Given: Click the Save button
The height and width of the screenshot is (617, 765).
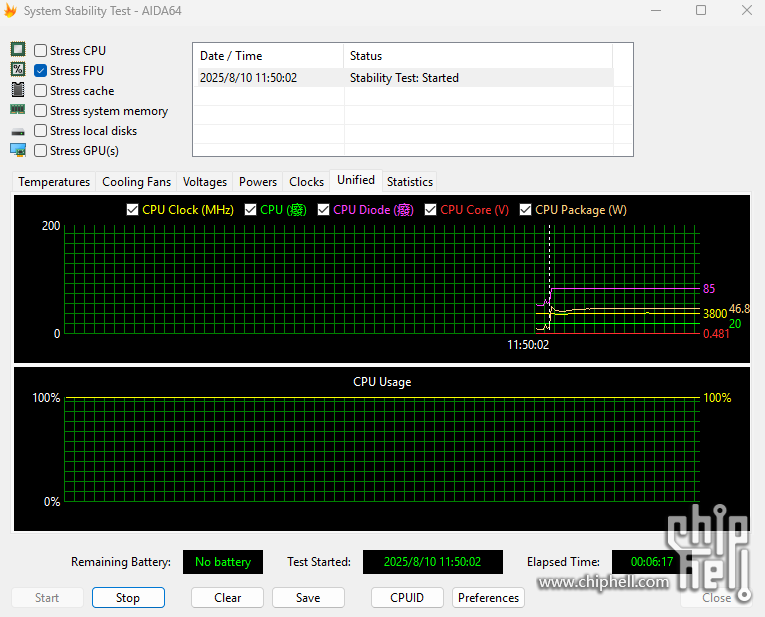Looking at the screenshot, I should click(x=308, y=597).
